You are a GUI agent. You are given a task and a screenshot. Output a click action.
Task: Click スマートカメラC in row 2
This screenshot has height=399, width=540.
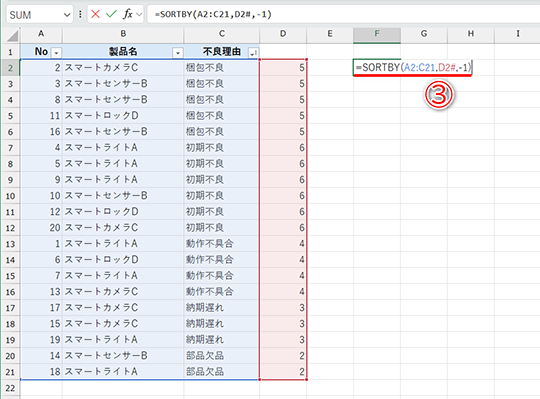tap(101, 67)
